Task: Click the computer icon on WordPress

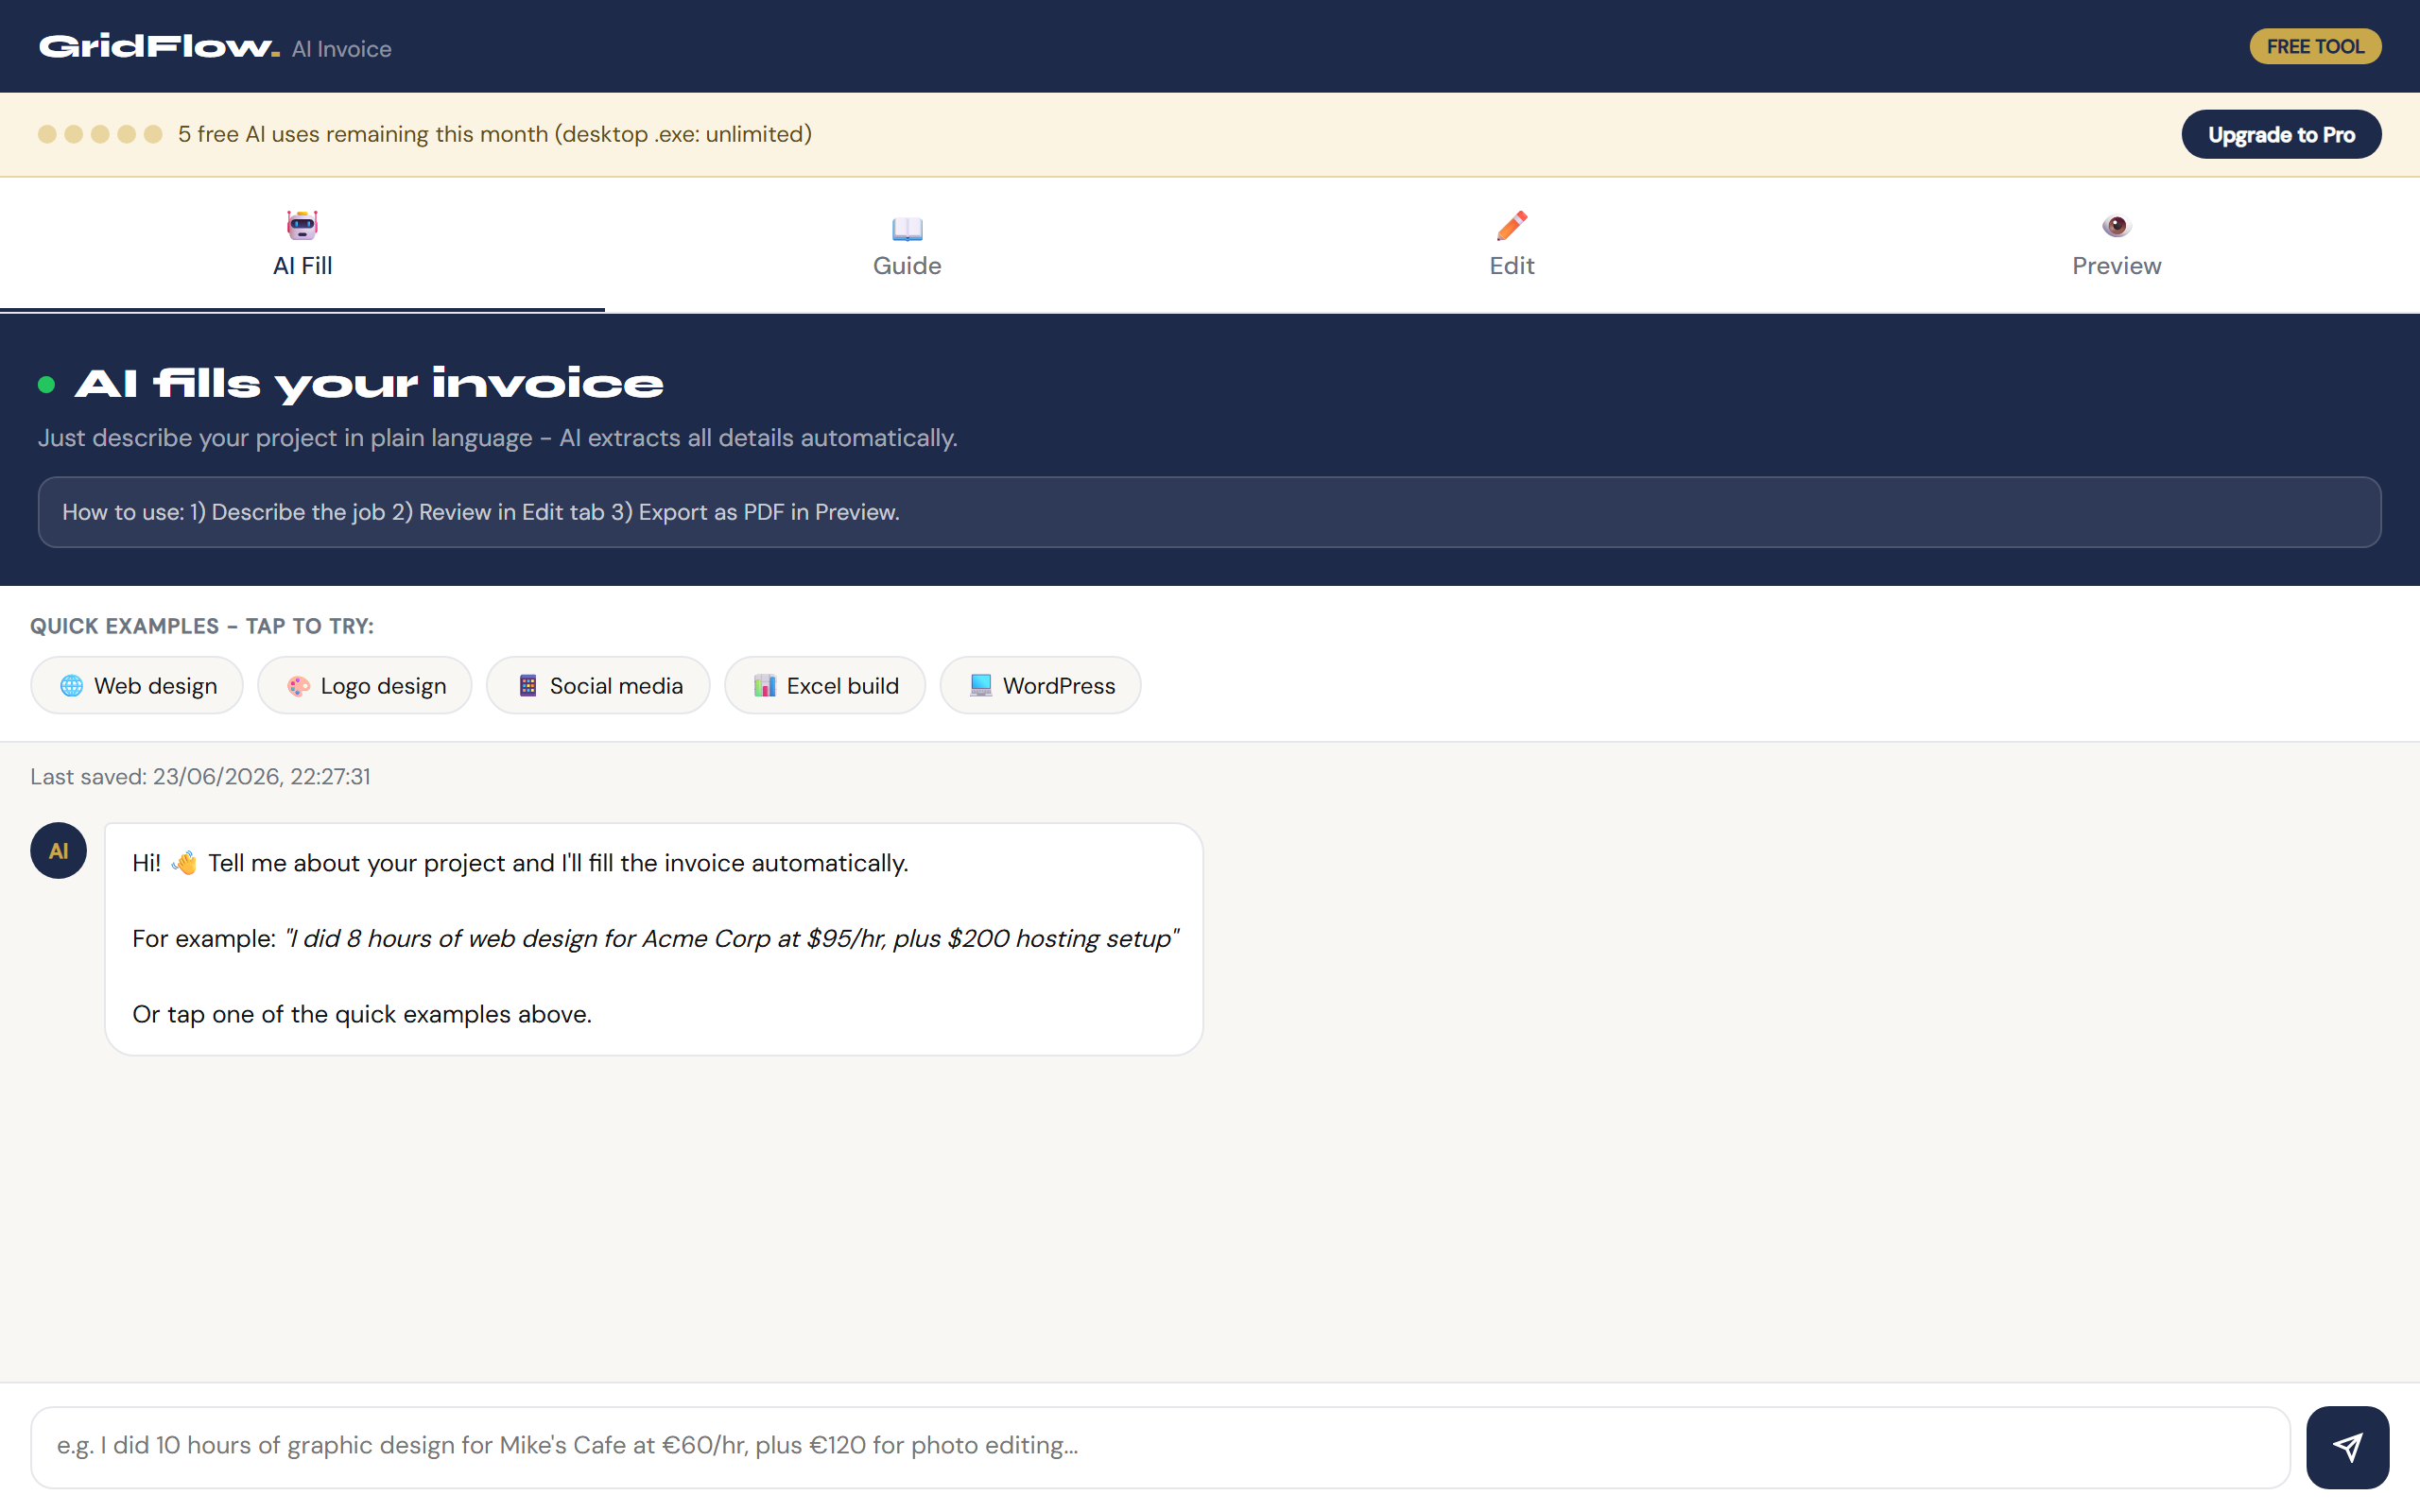Action: click(981, 685)
